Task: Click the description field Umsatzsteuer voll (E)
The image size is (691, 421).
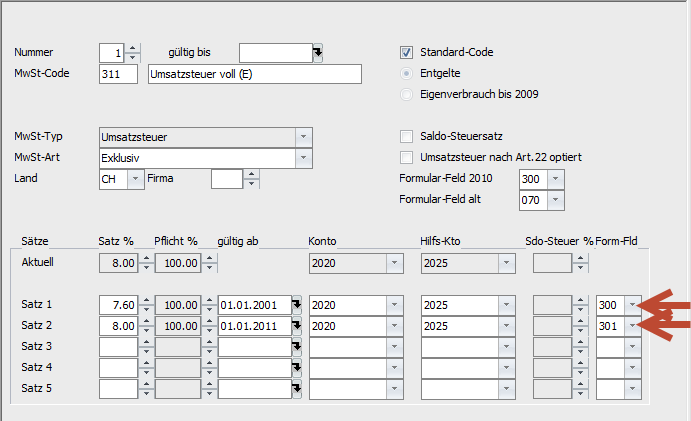Action: click(255, 74)
